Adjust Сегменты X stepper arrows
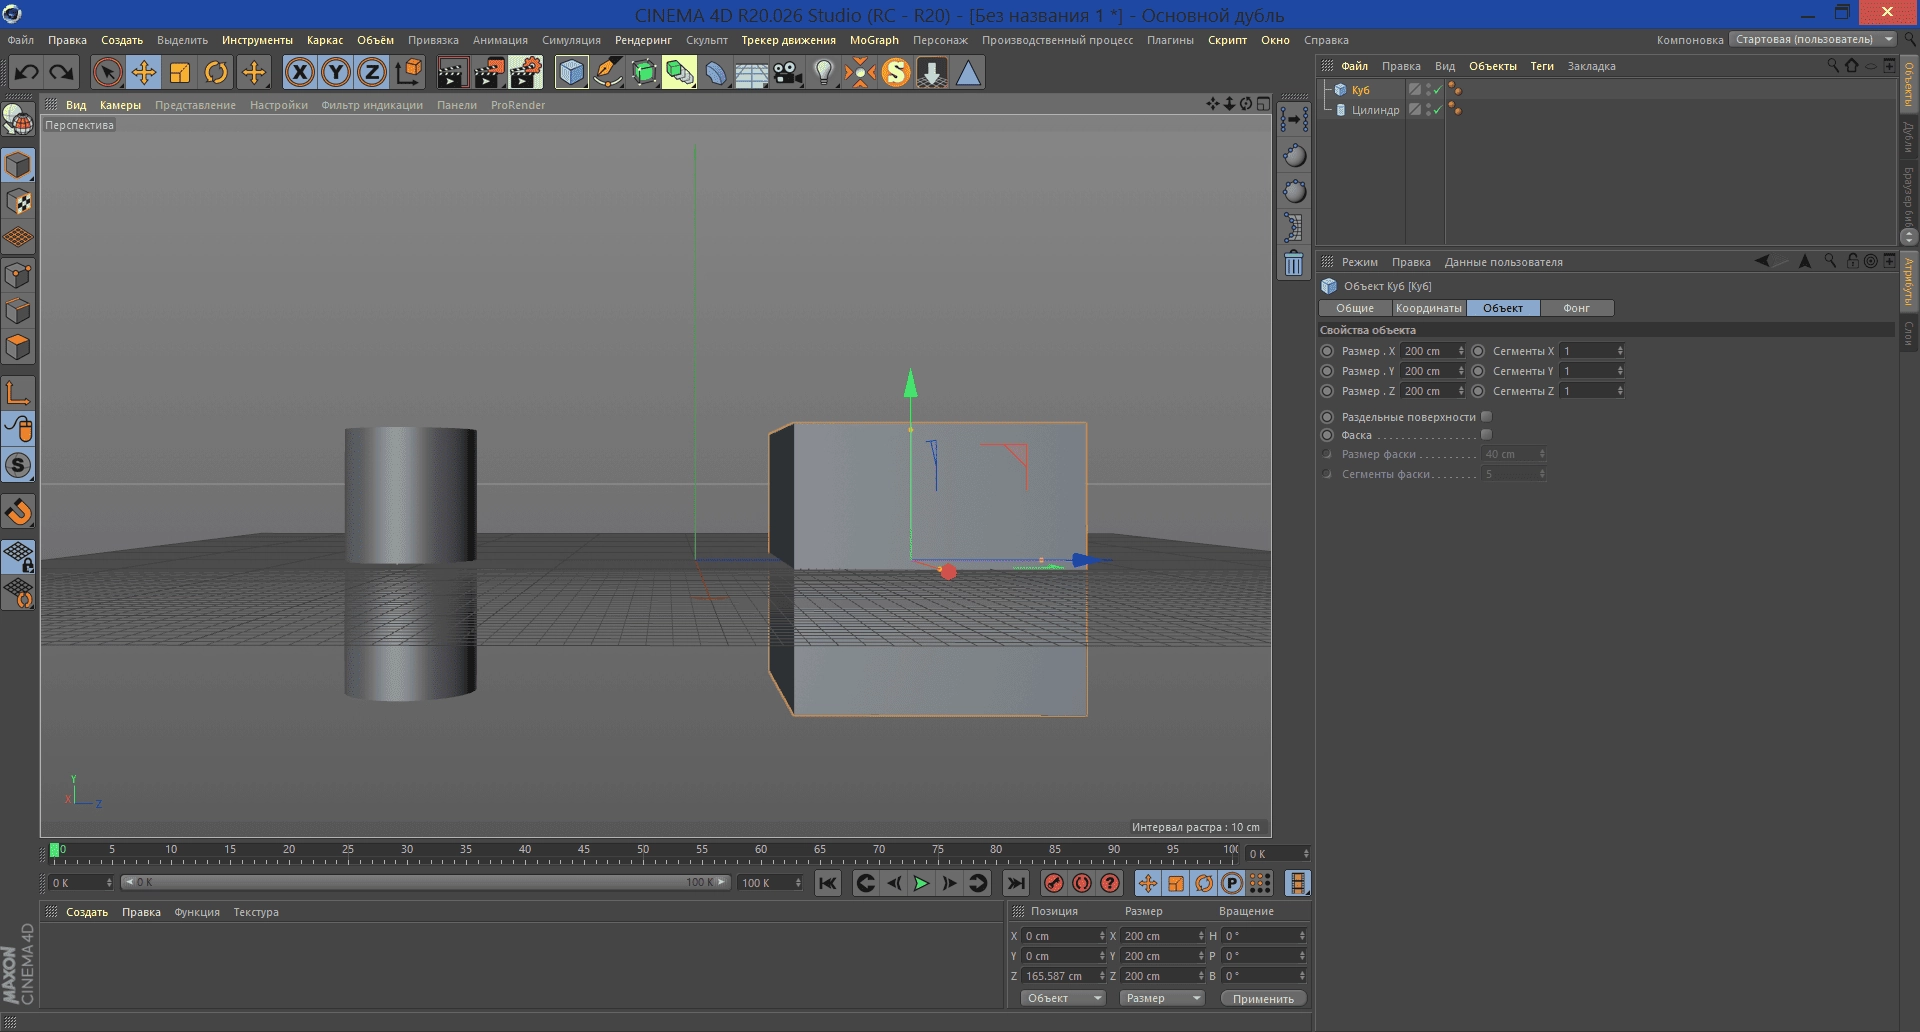Image resolution: width=1920 pixels, height=1032 pixels. pyautogui.click(x=1620, y=351)
